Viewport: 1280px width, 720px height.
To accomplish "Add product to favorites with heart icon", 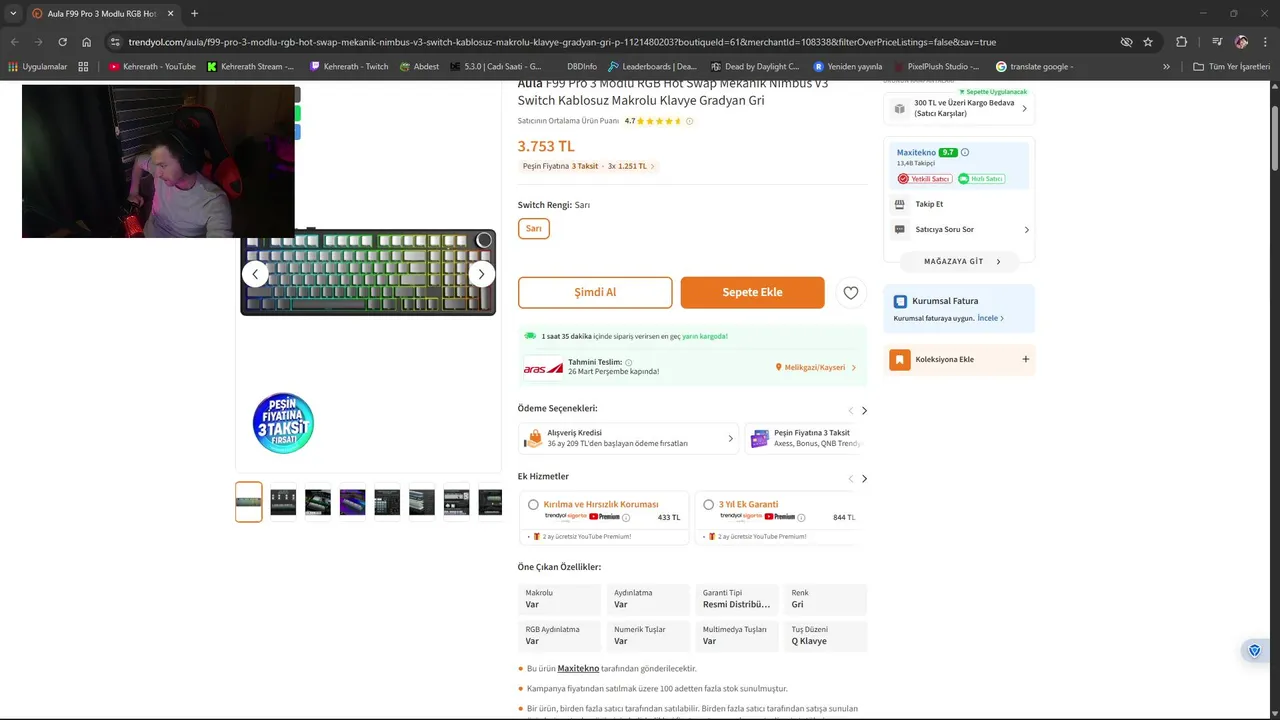I will (850, 292).
